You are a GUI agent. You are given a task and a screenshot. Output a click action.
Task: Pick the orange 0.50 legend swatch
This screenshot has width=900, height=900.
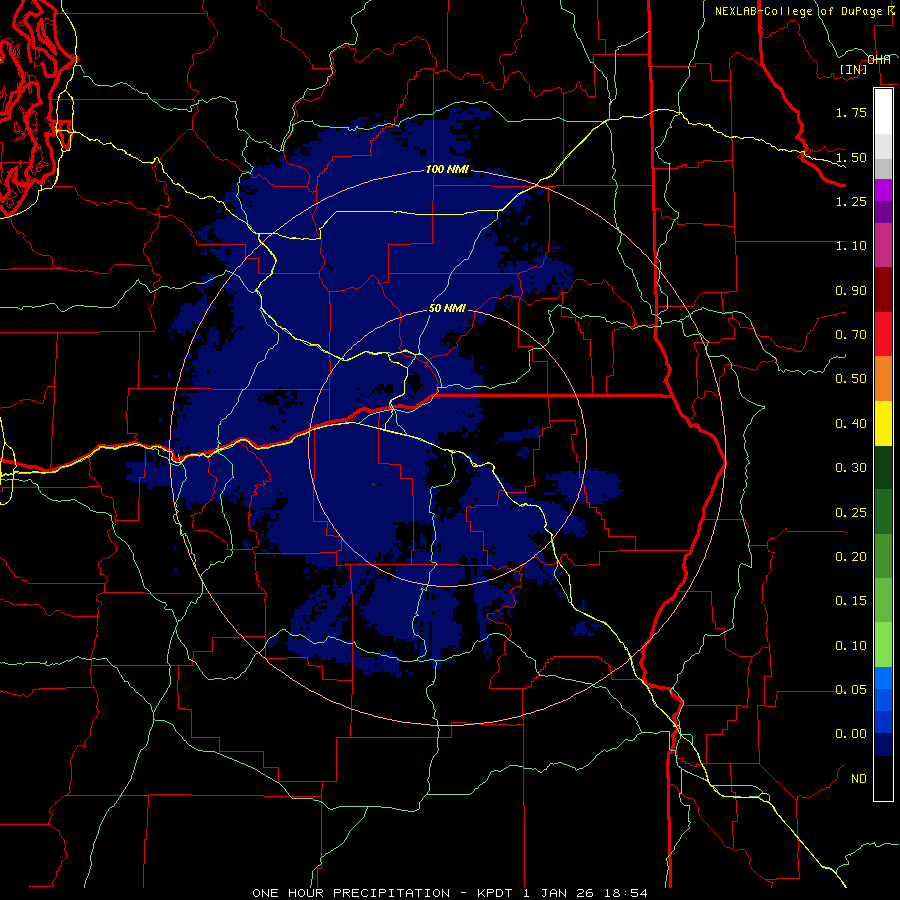(x=883, y=379)
